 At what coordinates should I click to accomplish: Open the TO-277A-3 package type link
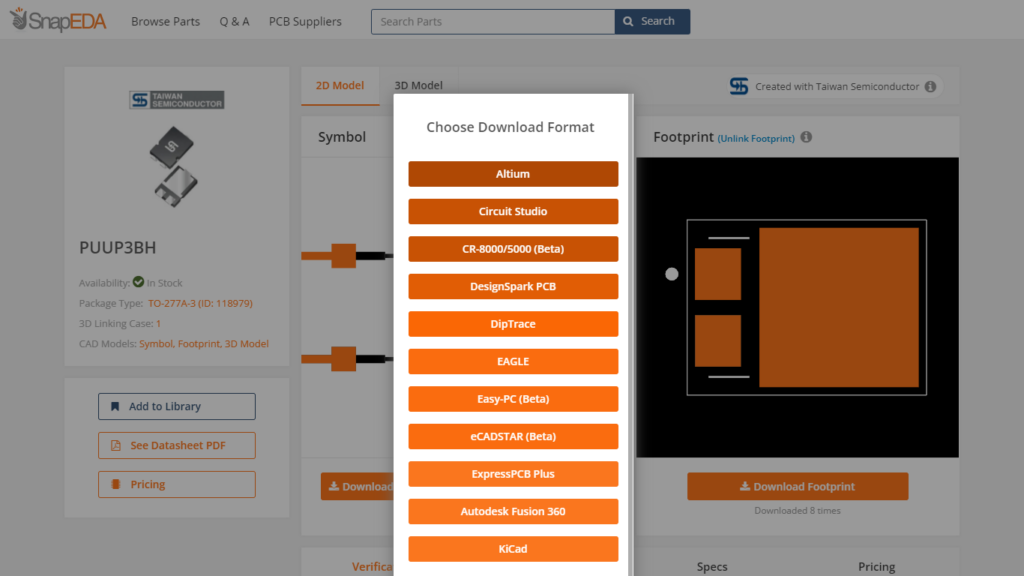pyautogui.click(x=200, y=303)
